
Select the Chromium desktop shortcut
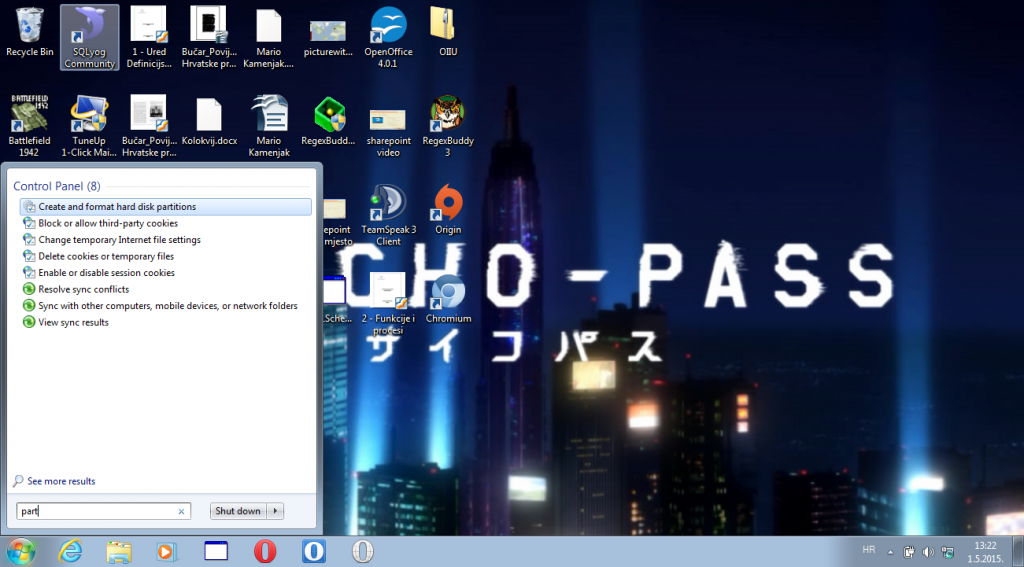click(x=448, y=299)
